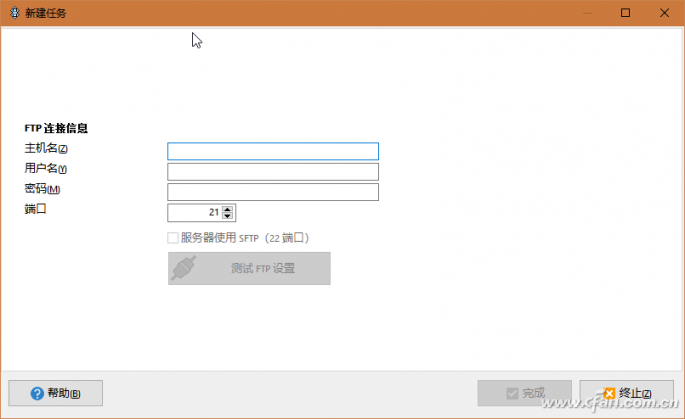Decrease port value with down spinner arrow
The image size is (685, 419).
[227, 216]
